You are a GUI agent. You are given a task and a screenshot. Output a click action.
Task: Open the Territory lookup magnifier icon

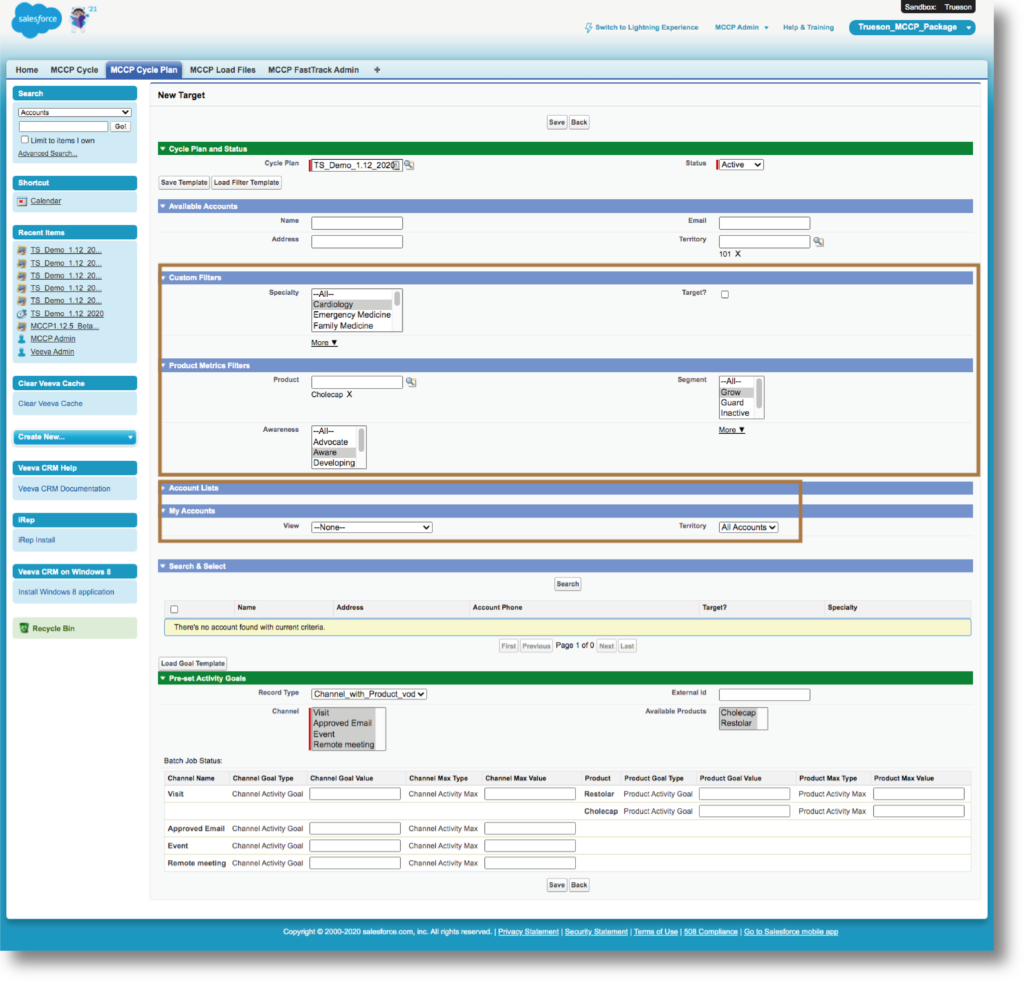coord(818,242)
